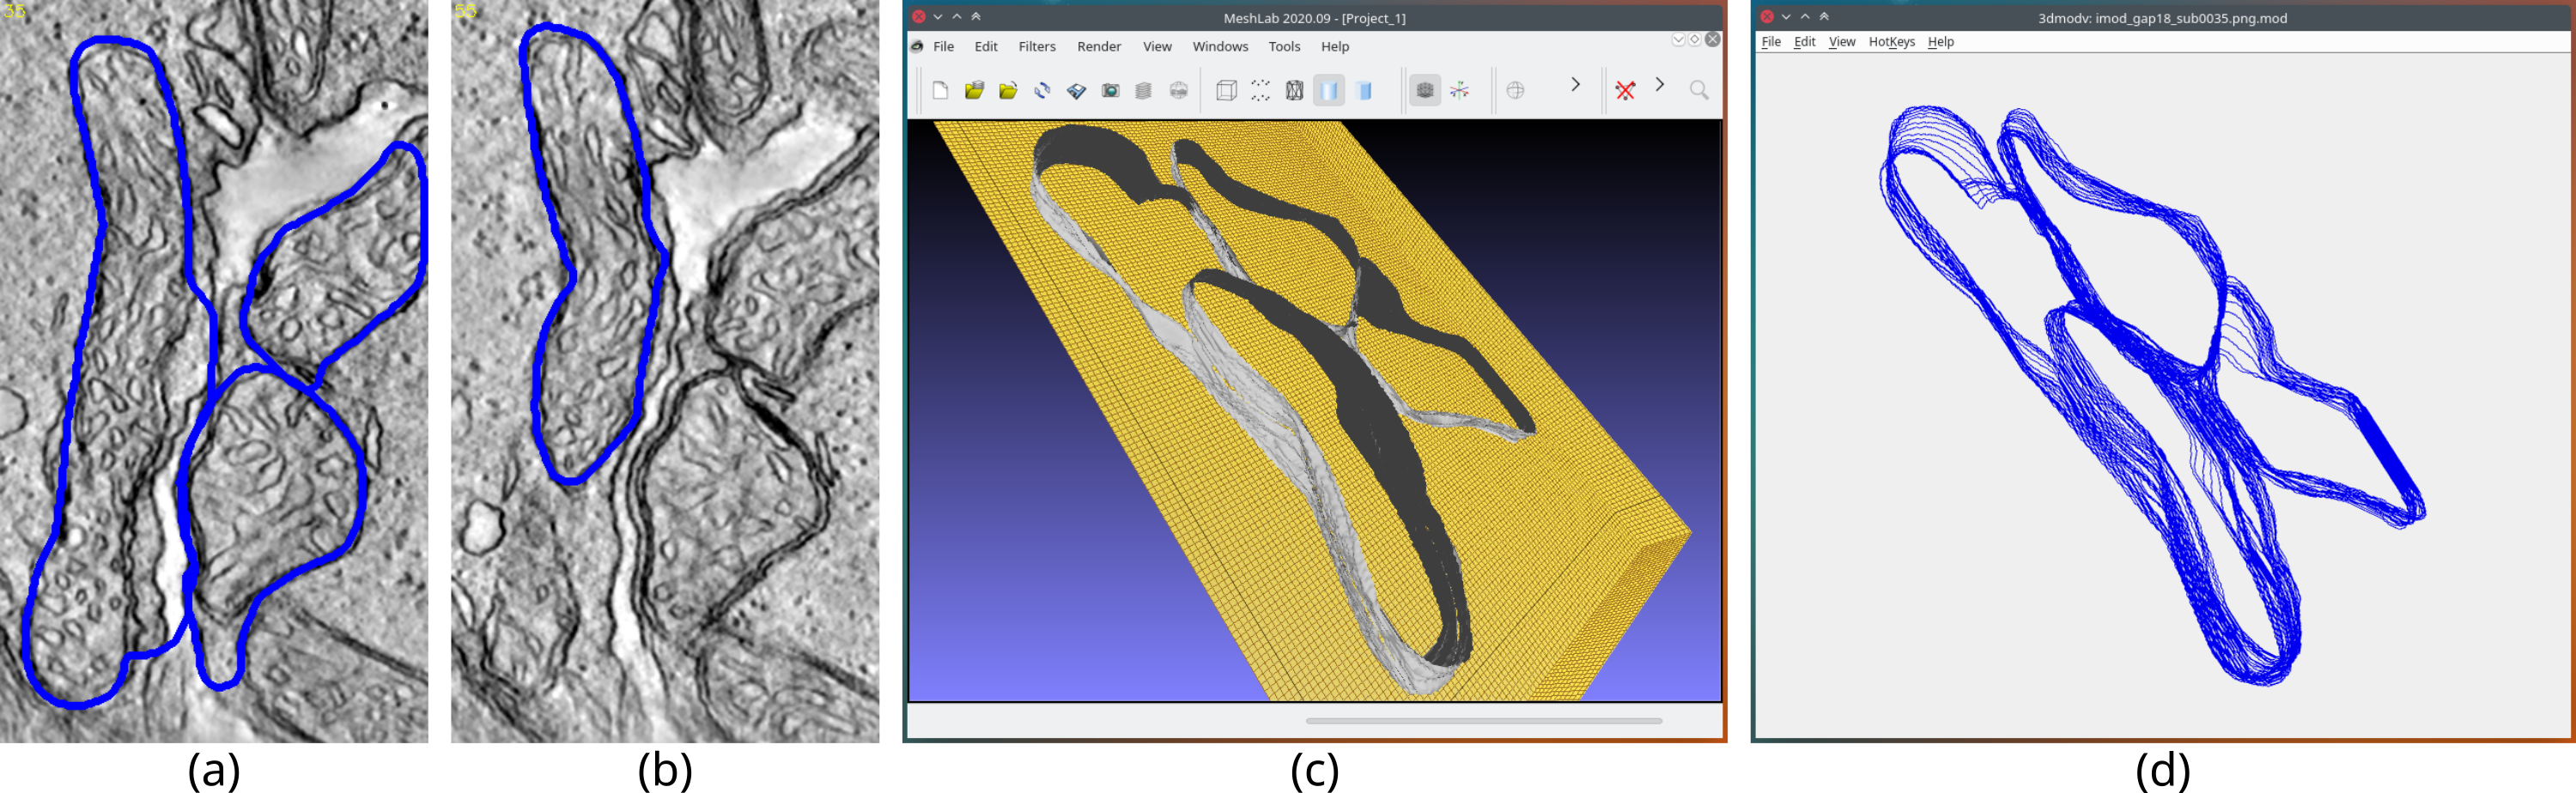Reload the mesh with the blue arrows icon
This screenshot has height=793, width=2576.
coord(1042,91)
